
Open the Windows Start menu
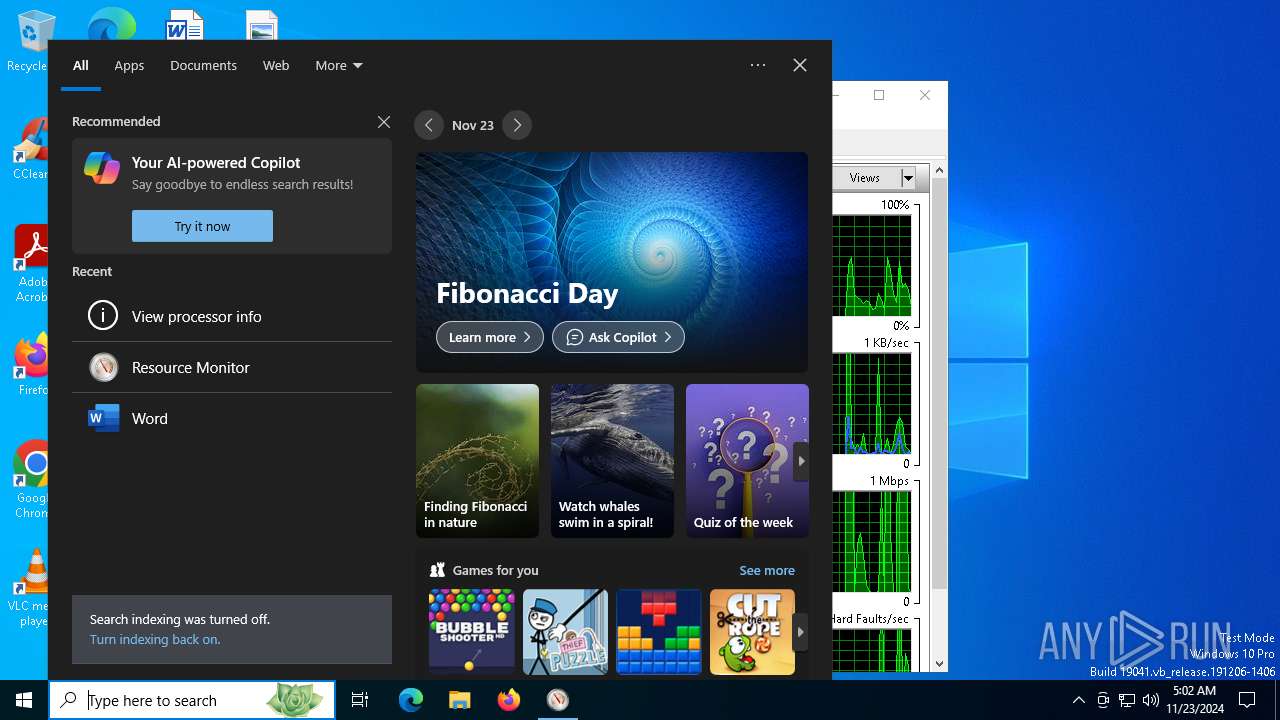tap(24, 700)
